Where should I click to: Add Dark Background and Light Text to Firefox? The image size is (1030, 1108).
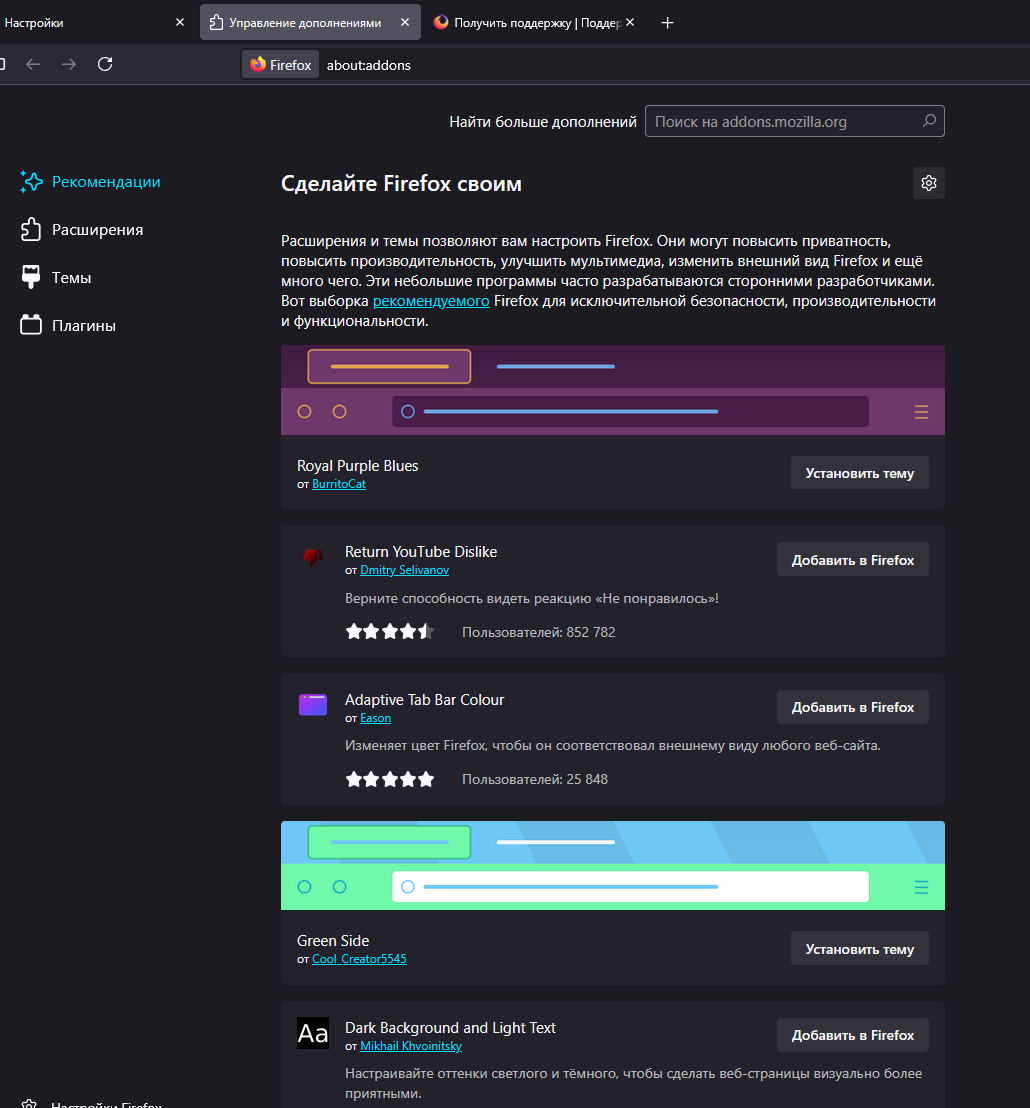click(x=853, y=1035)
